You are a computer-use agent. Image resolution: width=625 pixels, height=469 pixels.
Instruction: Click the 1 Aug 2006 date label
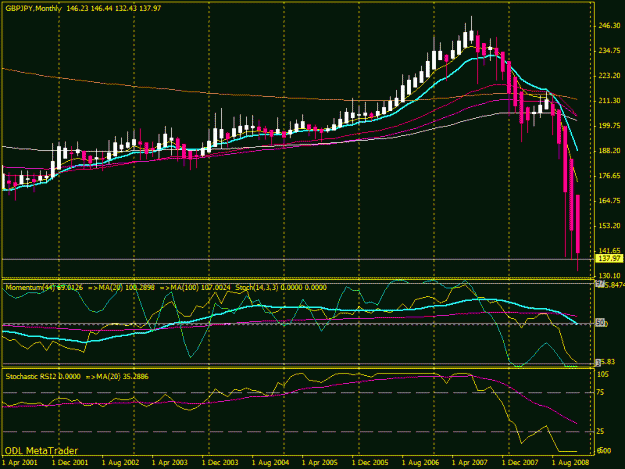click(x=420, y=463)
